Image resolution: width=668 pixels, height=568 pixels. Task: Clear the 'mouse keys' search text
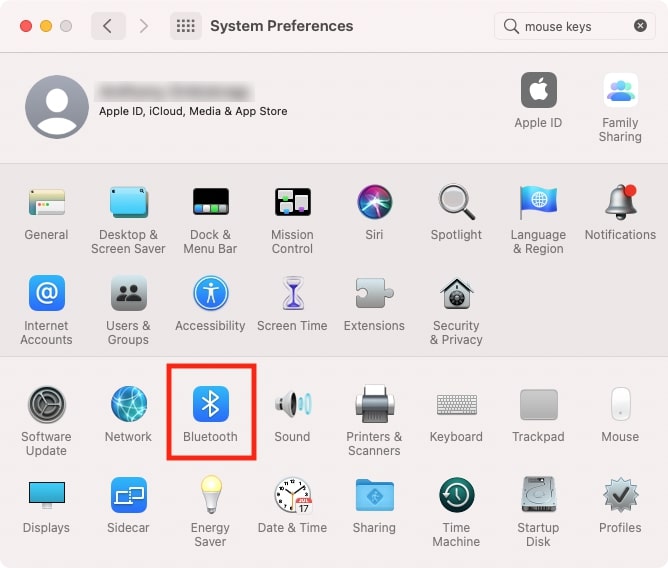click(640, 26)
